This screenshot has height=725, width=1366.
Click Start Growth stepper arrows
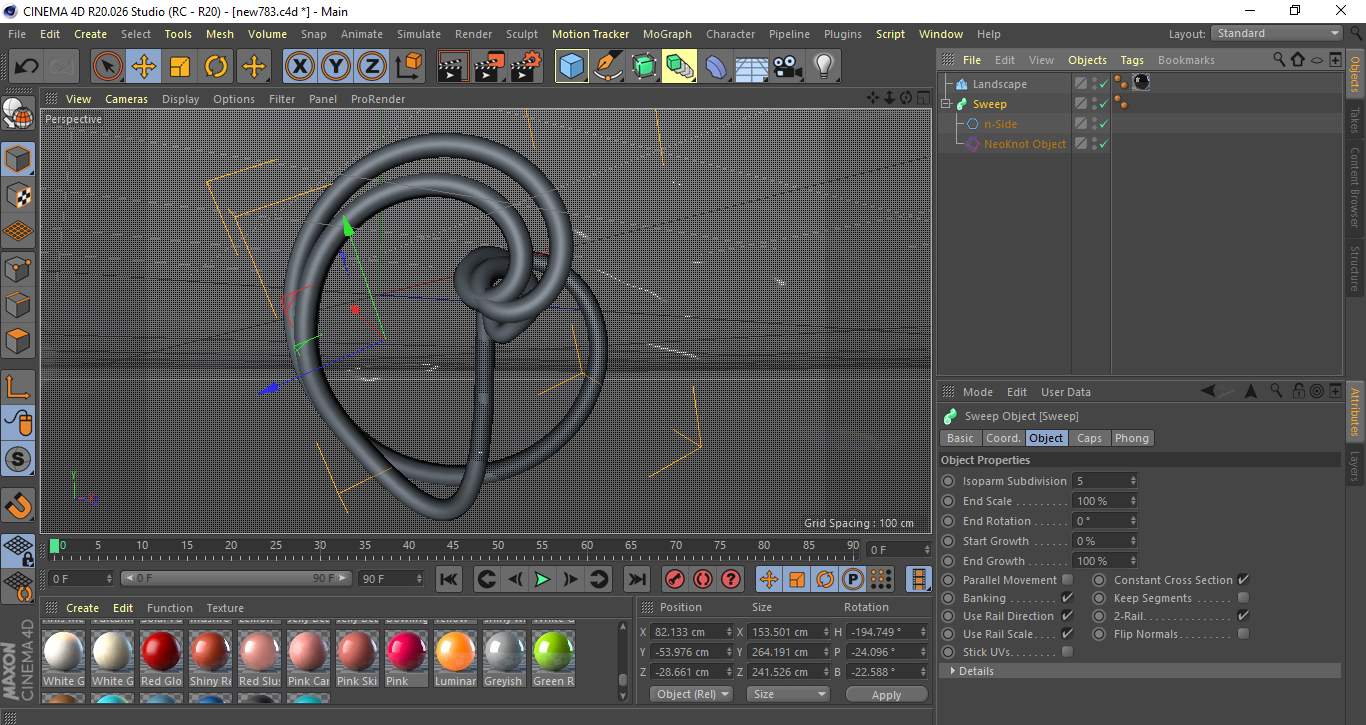coord(1133,541)
